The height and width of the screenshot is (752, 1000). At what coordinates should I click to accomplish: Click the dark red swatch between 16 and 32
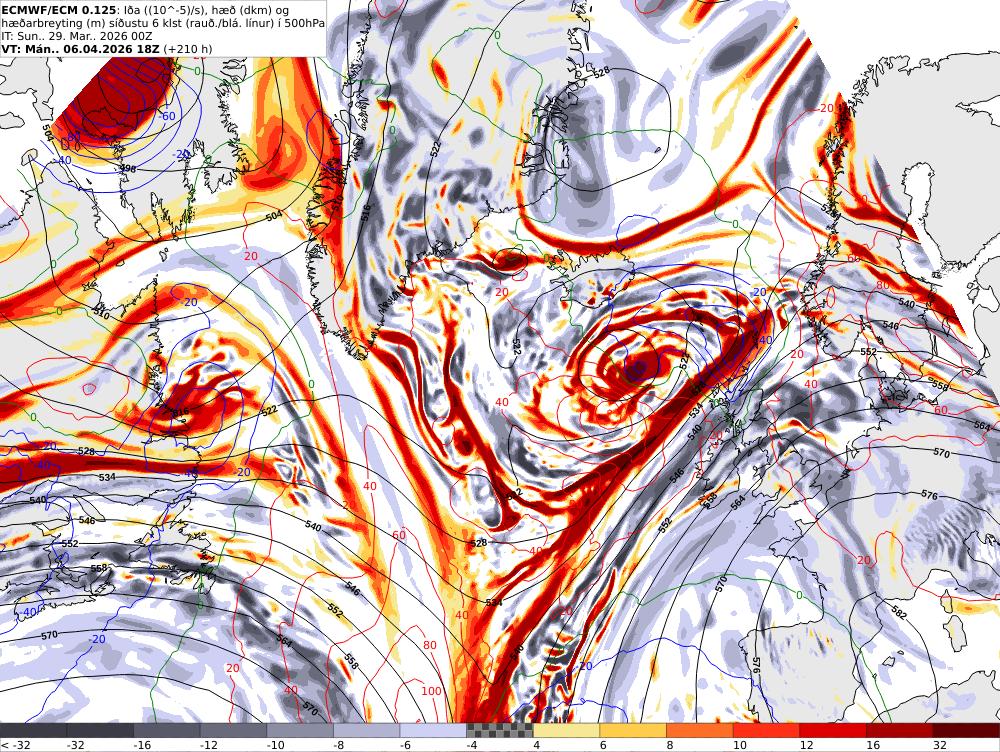click(x=900, y=730)
